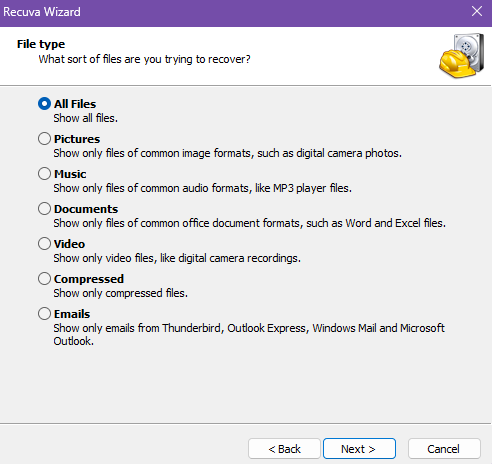Click the File type heading
Image resolution: width=492 pixels, height=464 pixels.
pyautogui.click(x=41, y=44)
